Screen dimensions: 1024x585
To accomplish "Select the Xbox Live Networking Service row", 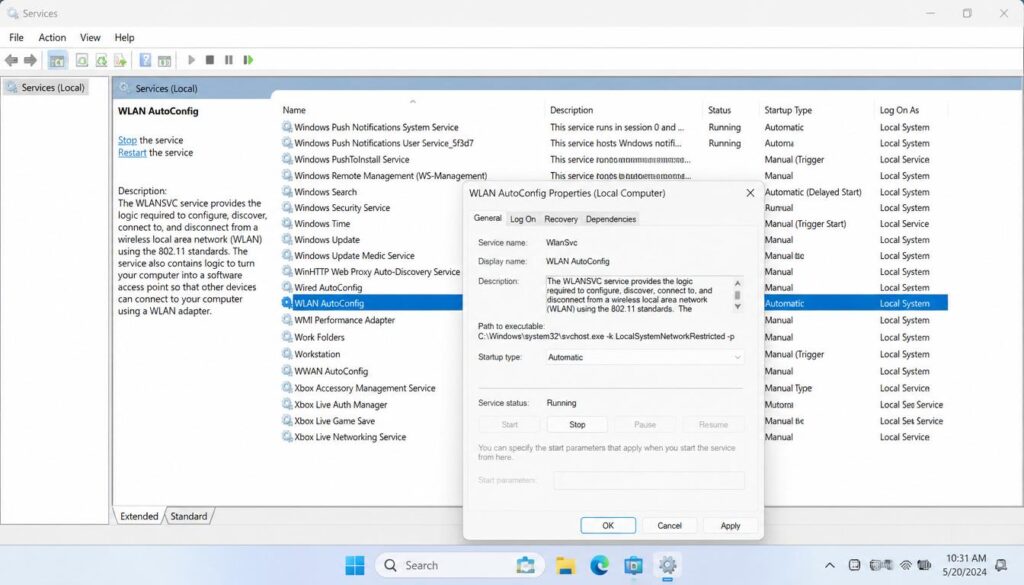I will pos(349,437).
